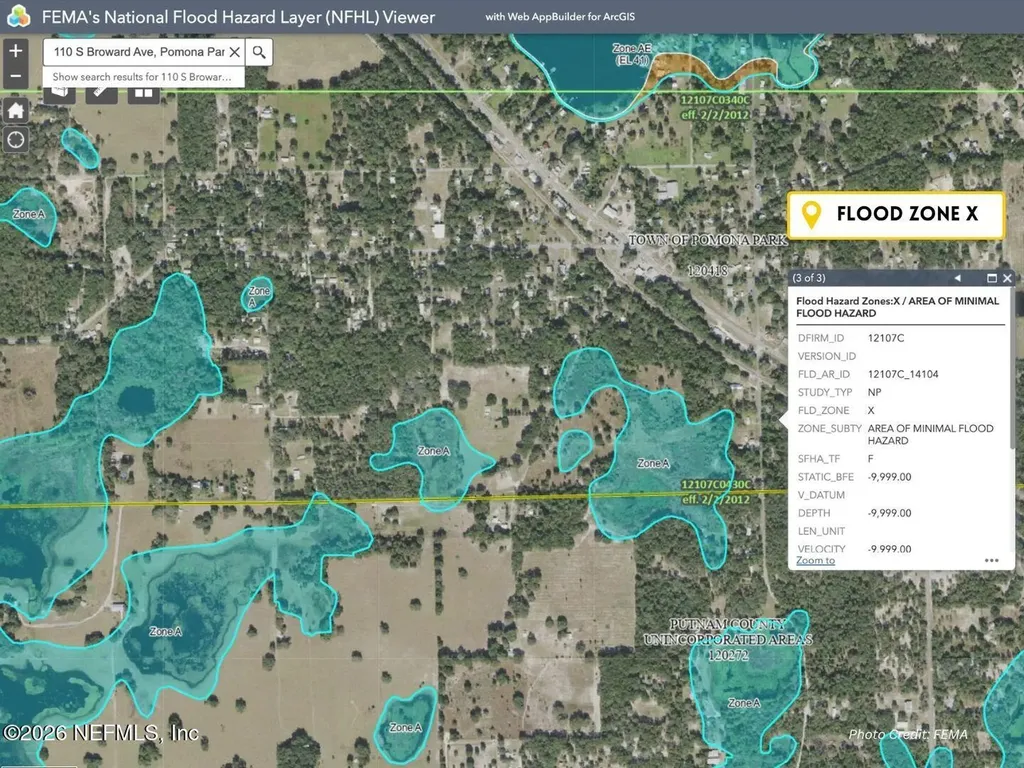This screenshot has width=1024, height=768.
Task: Select 'Show search results for 110 S Browar…' suggestion
Action: [x=144, y=76]
